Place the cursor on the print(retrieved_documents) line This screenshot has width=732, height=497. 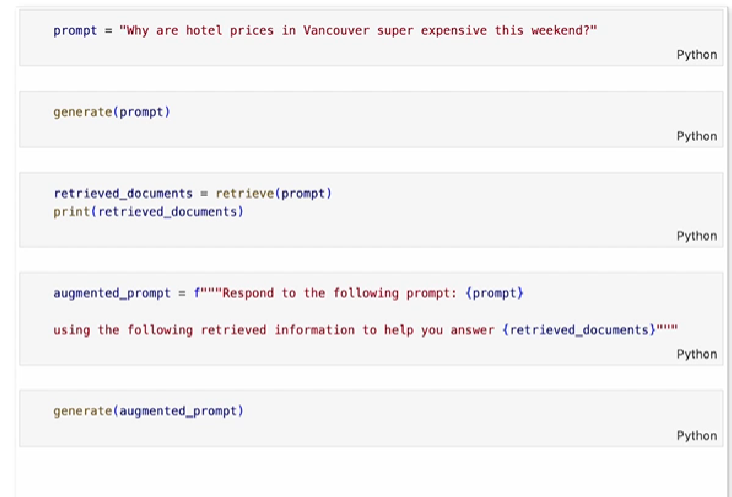148,212
